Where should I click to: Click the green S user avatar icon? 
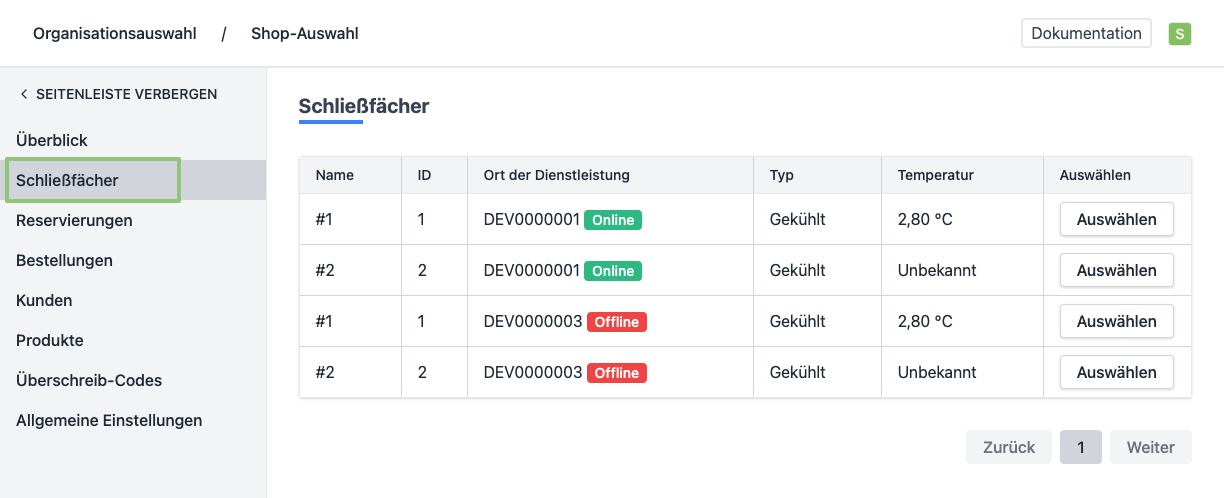click(1180, 34)
